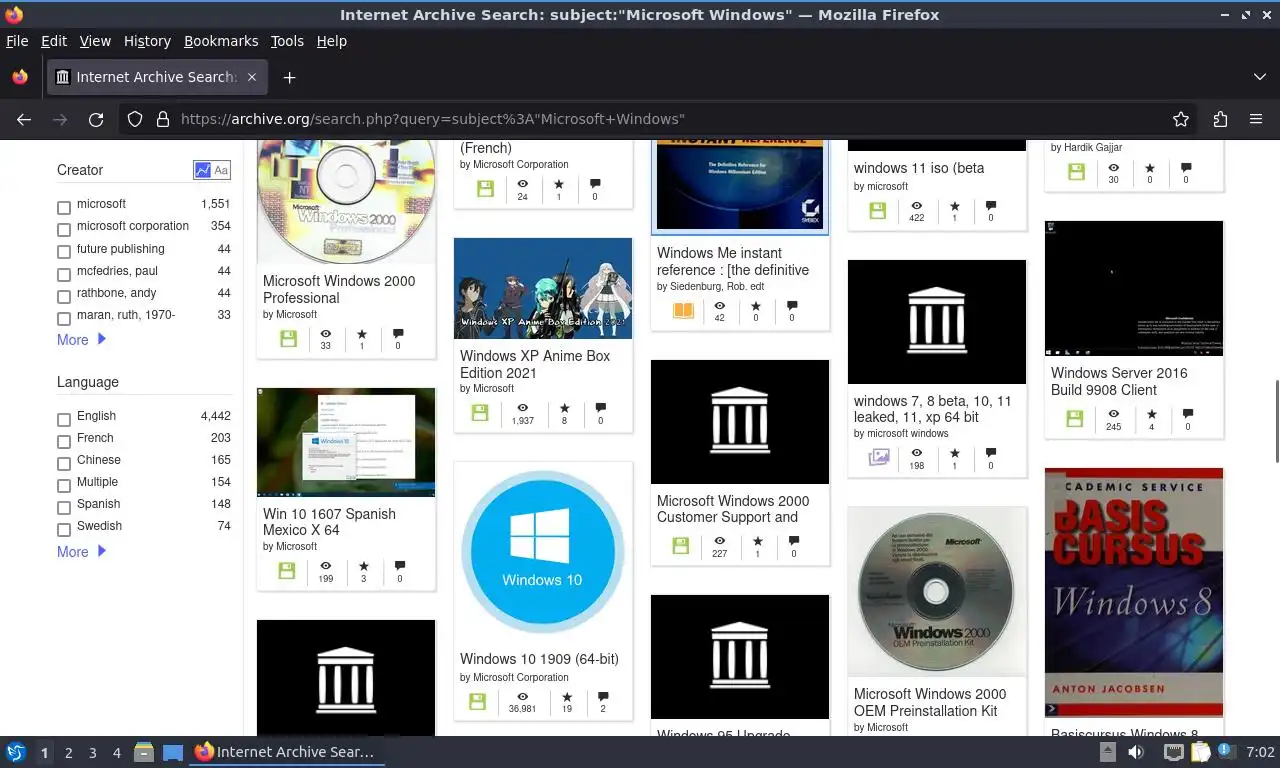
Task: Open the Edit menu
Action: [54, 41]
